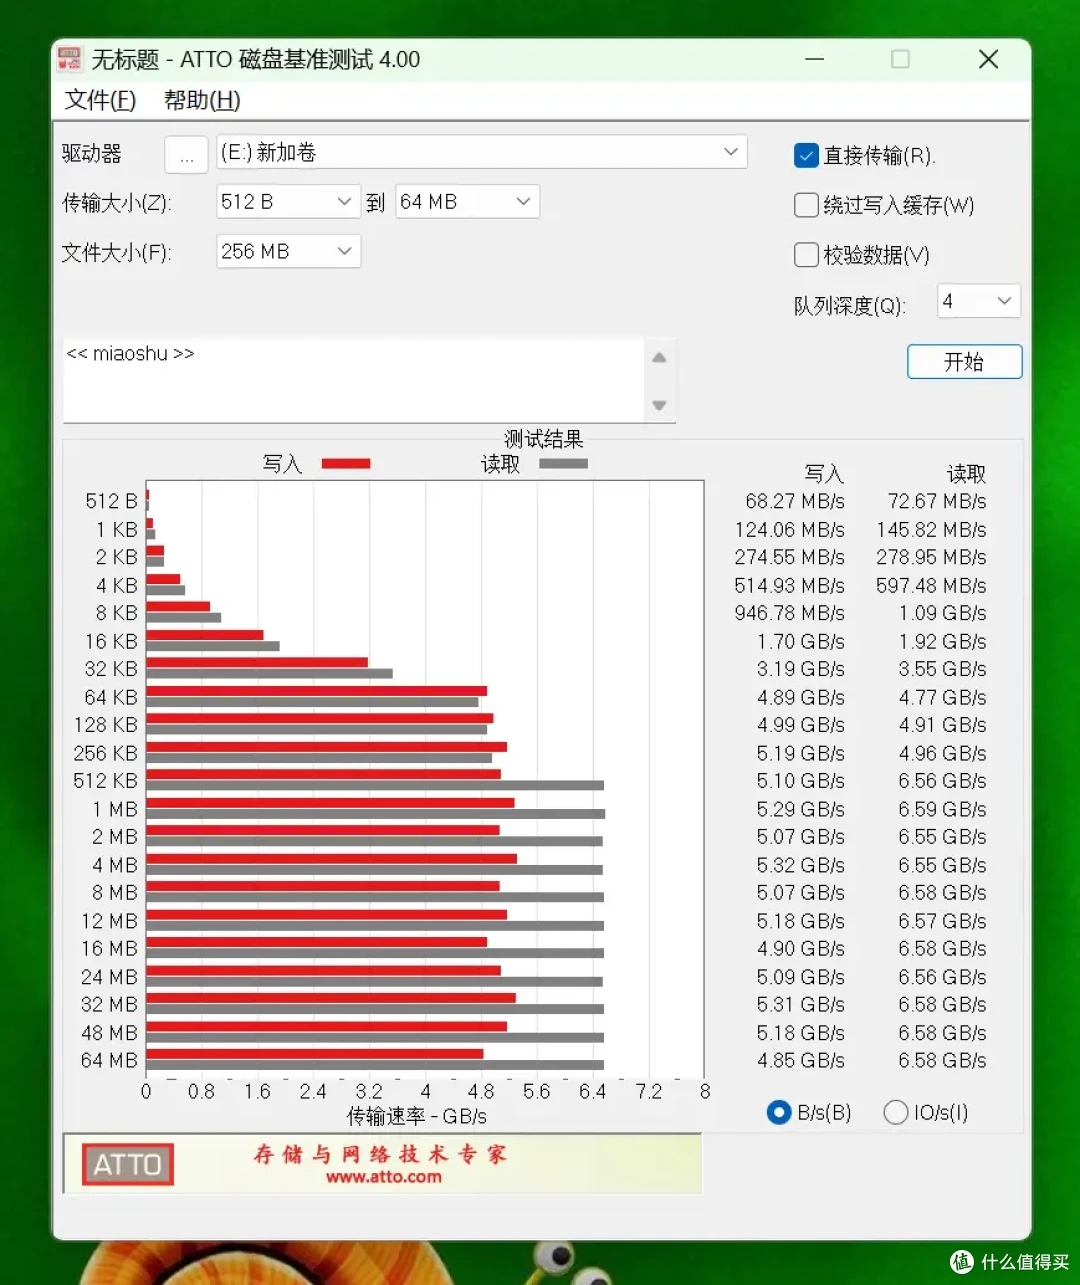
Task: Click the 946.78 MB/s write value
Action: pyautogui.click(x=790, y=613)
